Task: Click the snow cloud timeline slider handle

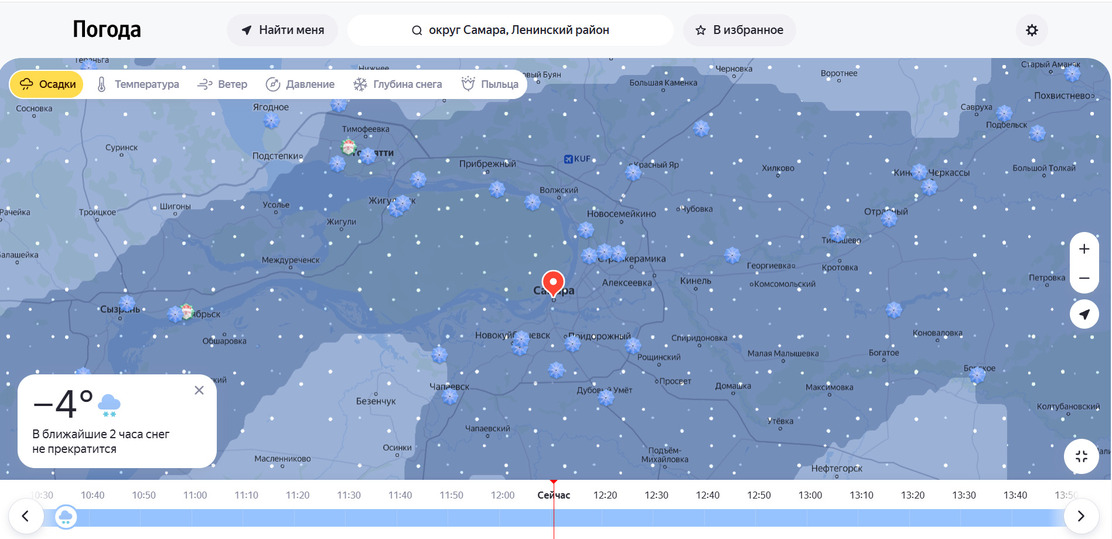Action: click(66, 517)
